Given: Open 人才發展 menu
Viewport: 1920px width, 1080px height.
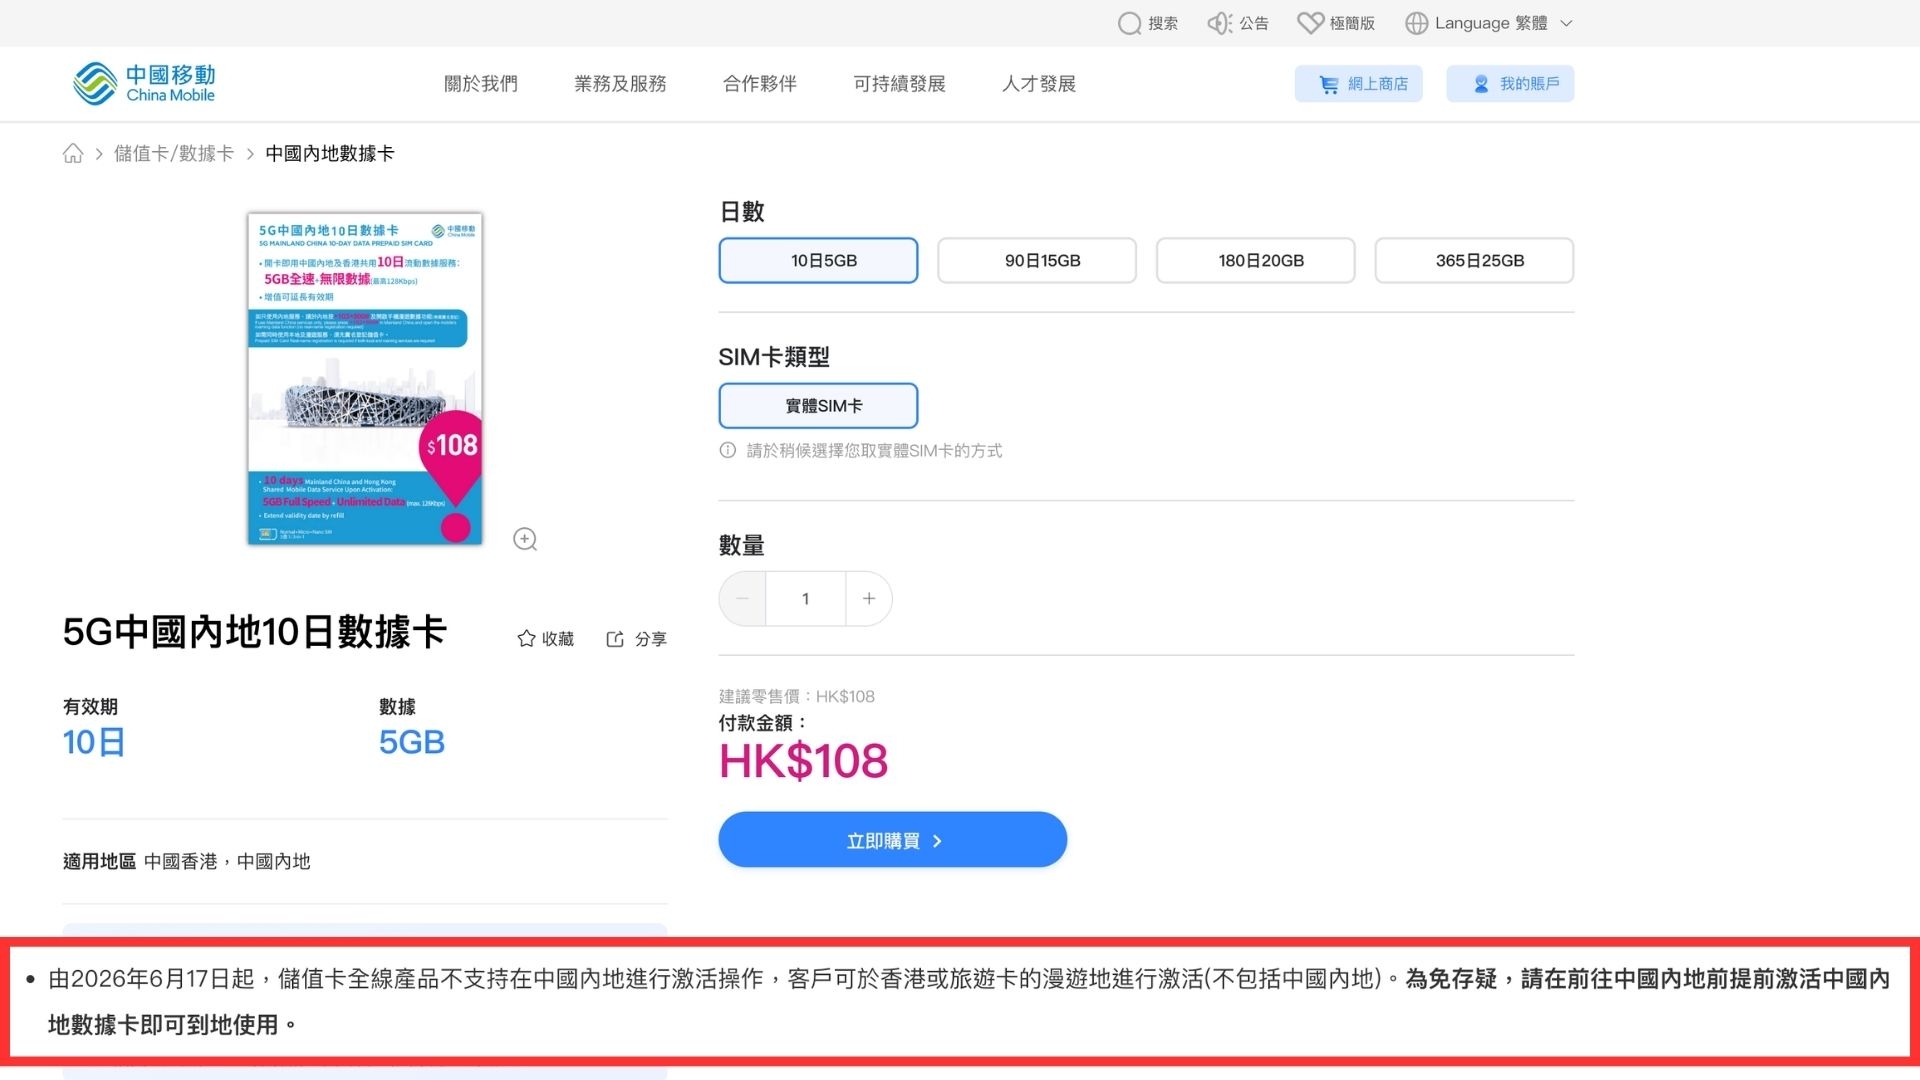Looking at the screenshot, I should click(x=1039, y=84).
